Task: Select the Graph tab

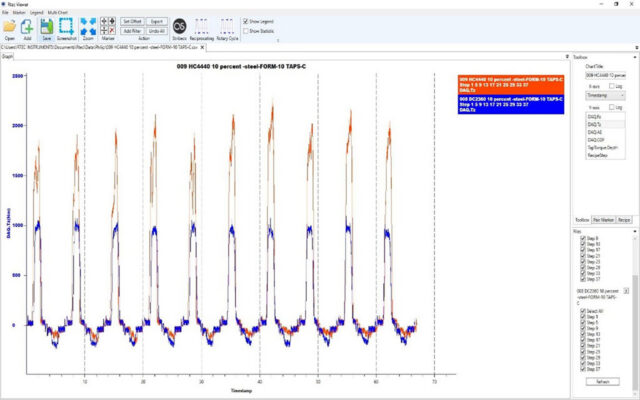Action: [x=7, y=56]
